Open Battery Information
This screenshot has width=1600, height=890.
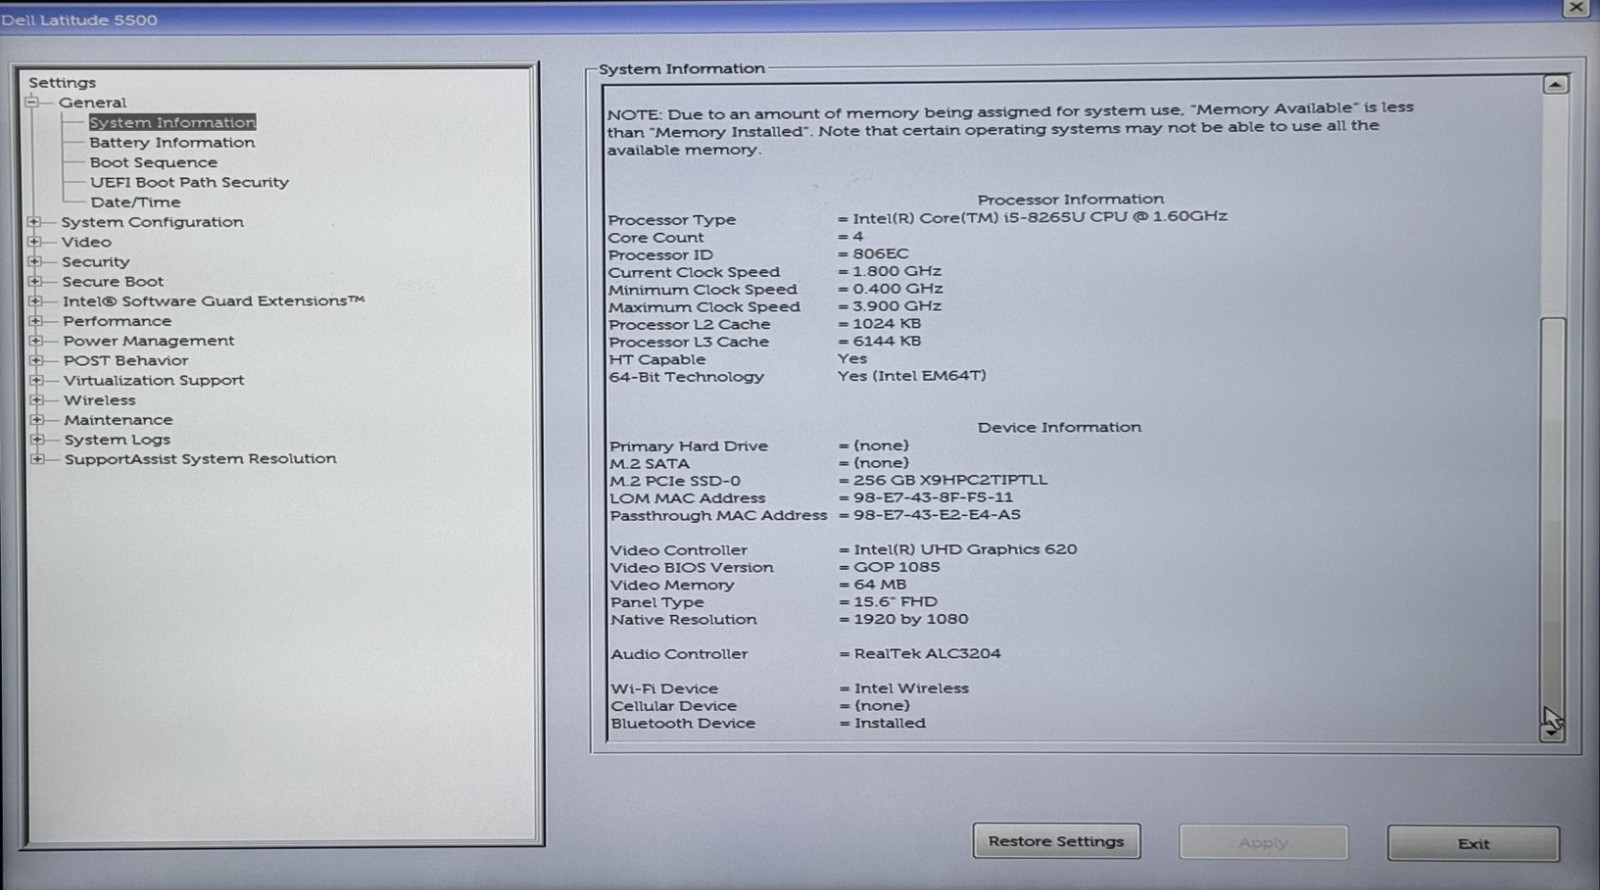point(172,143)
